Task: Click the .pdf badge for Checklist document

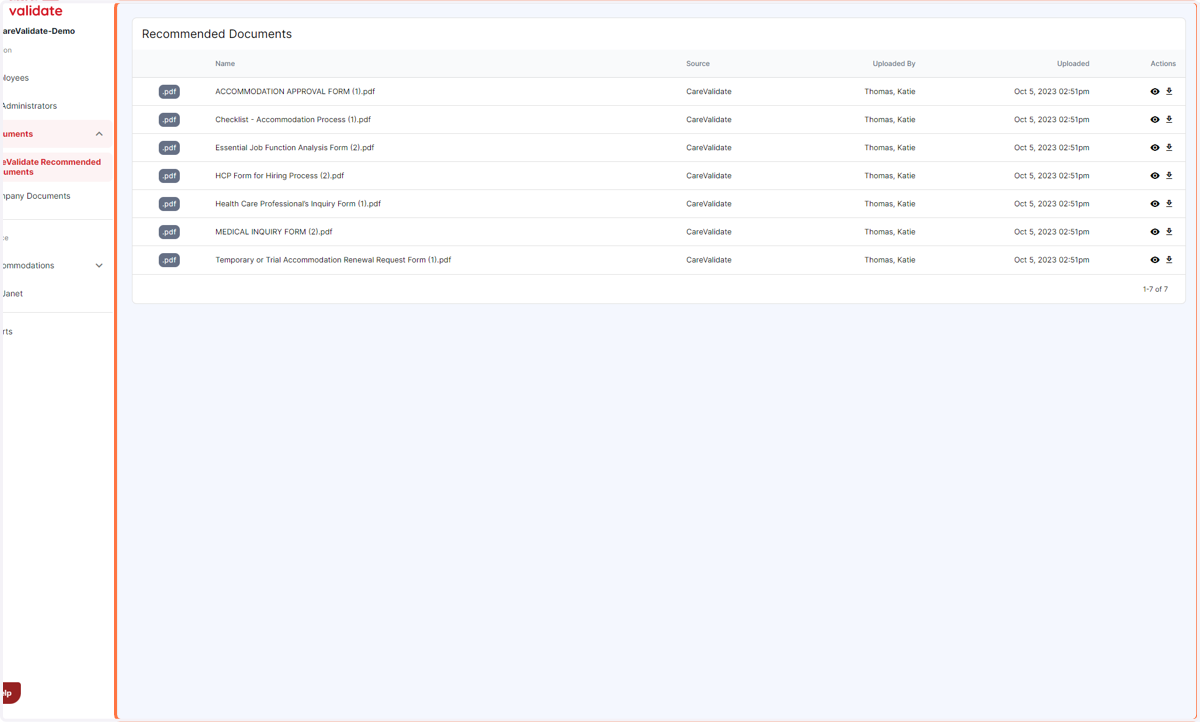Action: point(169,120)
